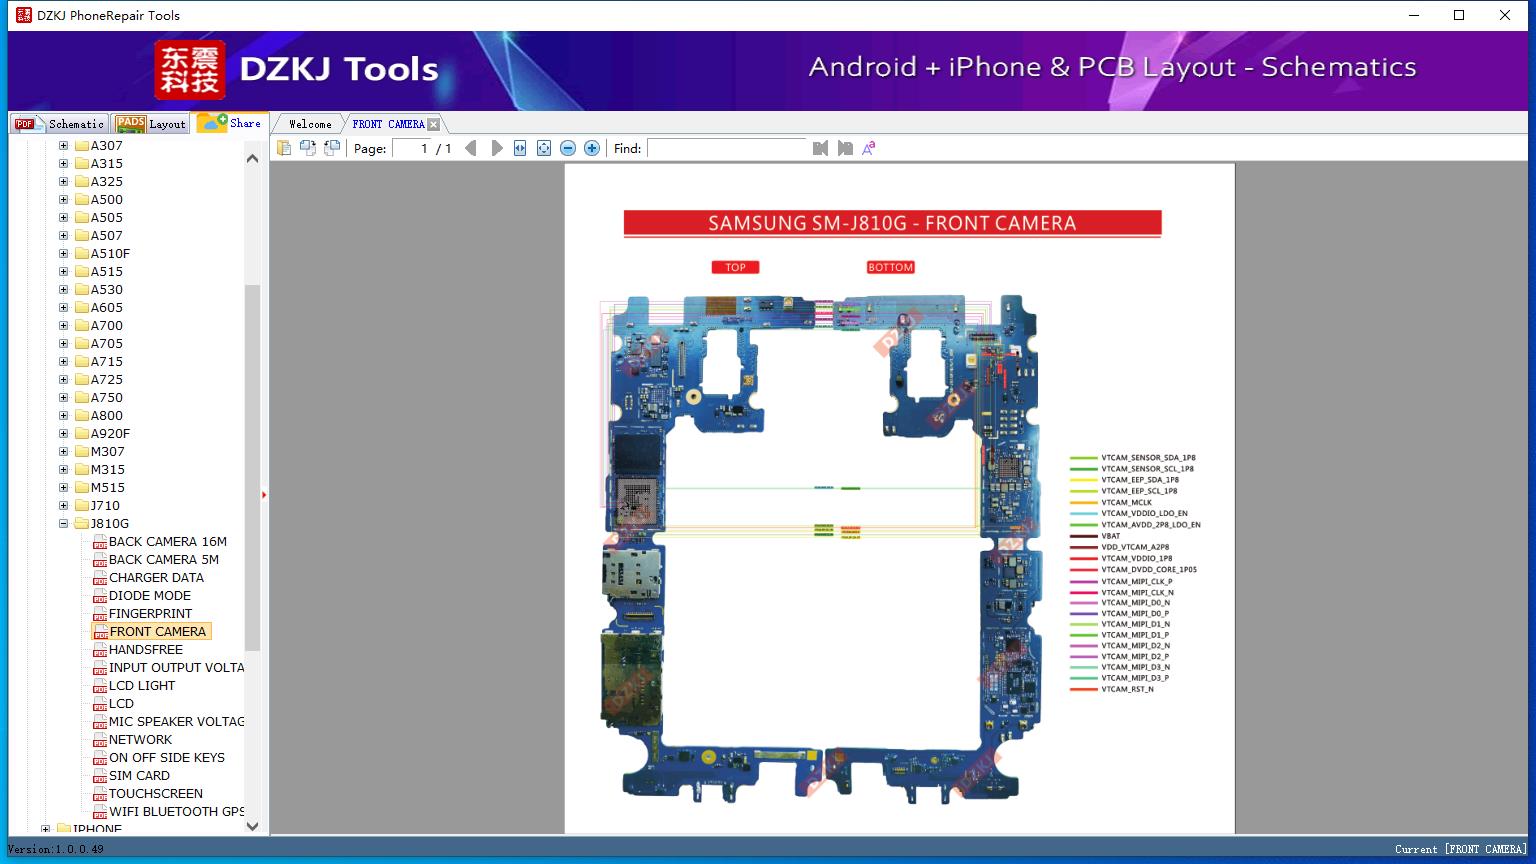The height and width of the screenshot is (864, 1536).
Task: Open the Welcome document tab
Action: point(310,124)
